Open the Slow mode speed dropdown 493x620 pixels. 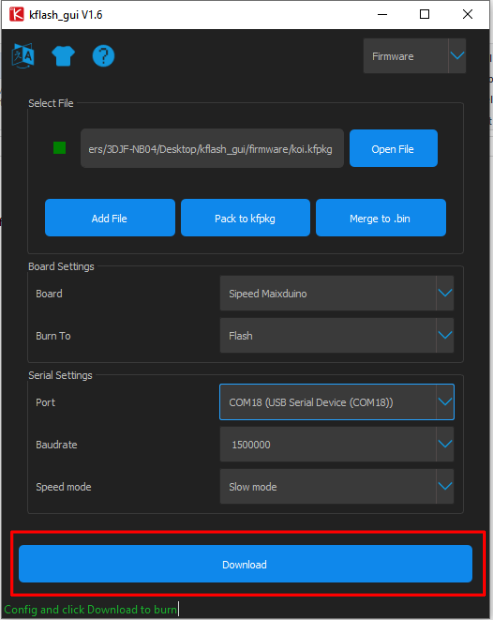click(x=337, y=486)
